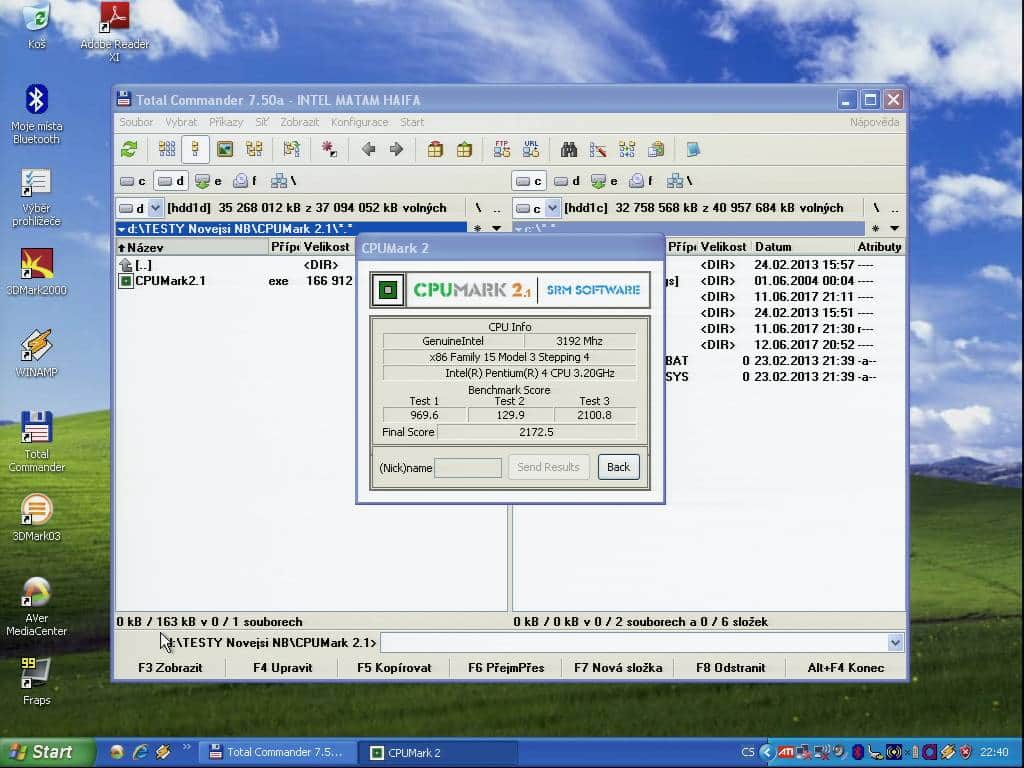Open right panel directory hotlist asterisk

(x=875, y=229)
